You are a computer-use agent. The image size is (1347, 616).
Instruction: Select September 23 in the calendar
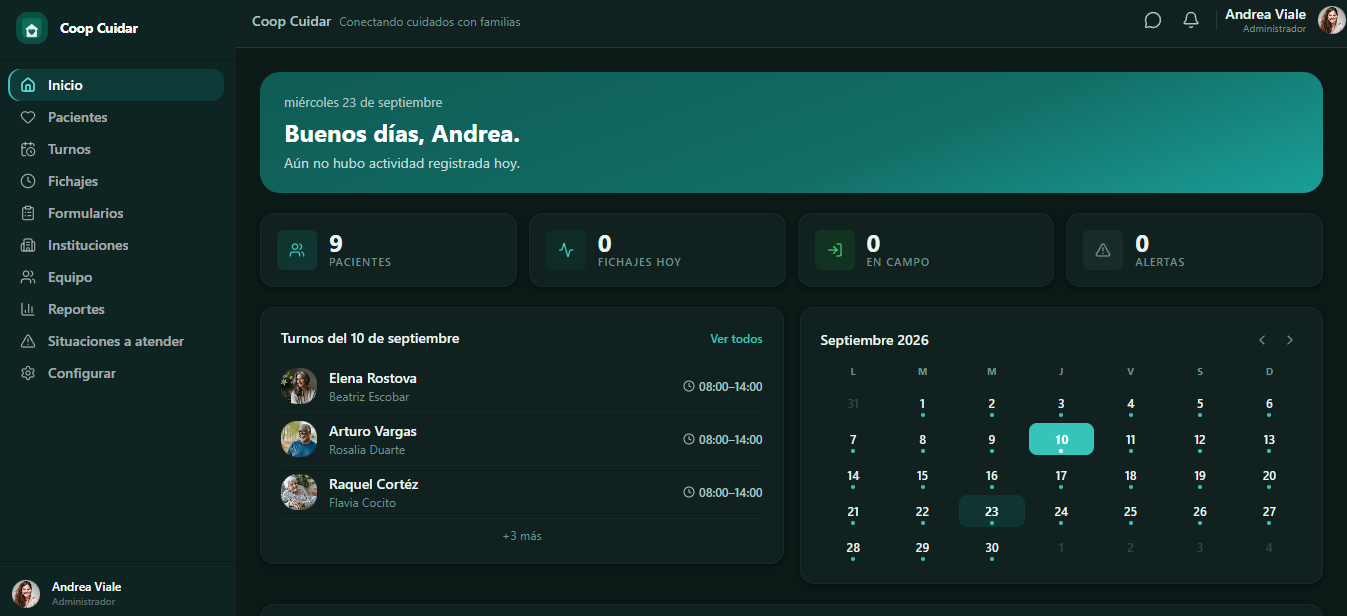992,511
